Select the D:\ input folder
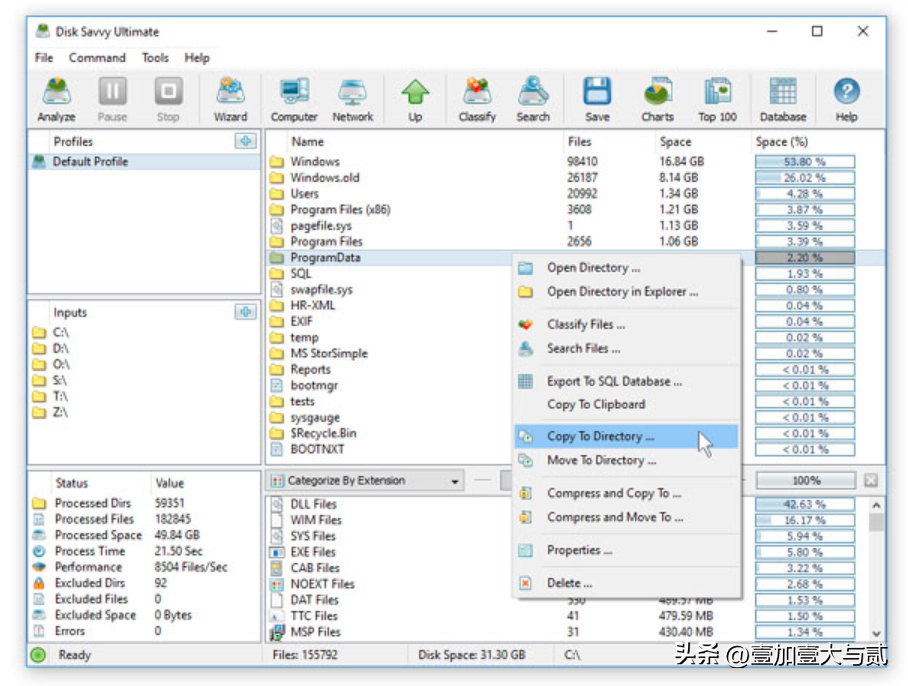 pos(50,348)
